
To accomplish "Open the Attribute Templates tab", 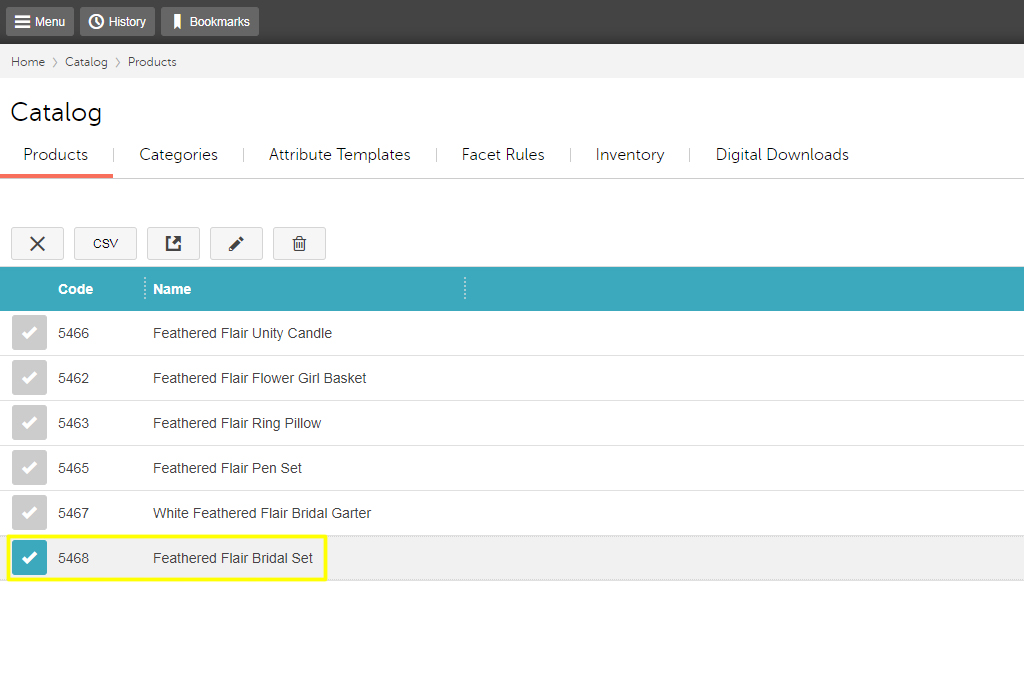I will click(x=339, y=154).
